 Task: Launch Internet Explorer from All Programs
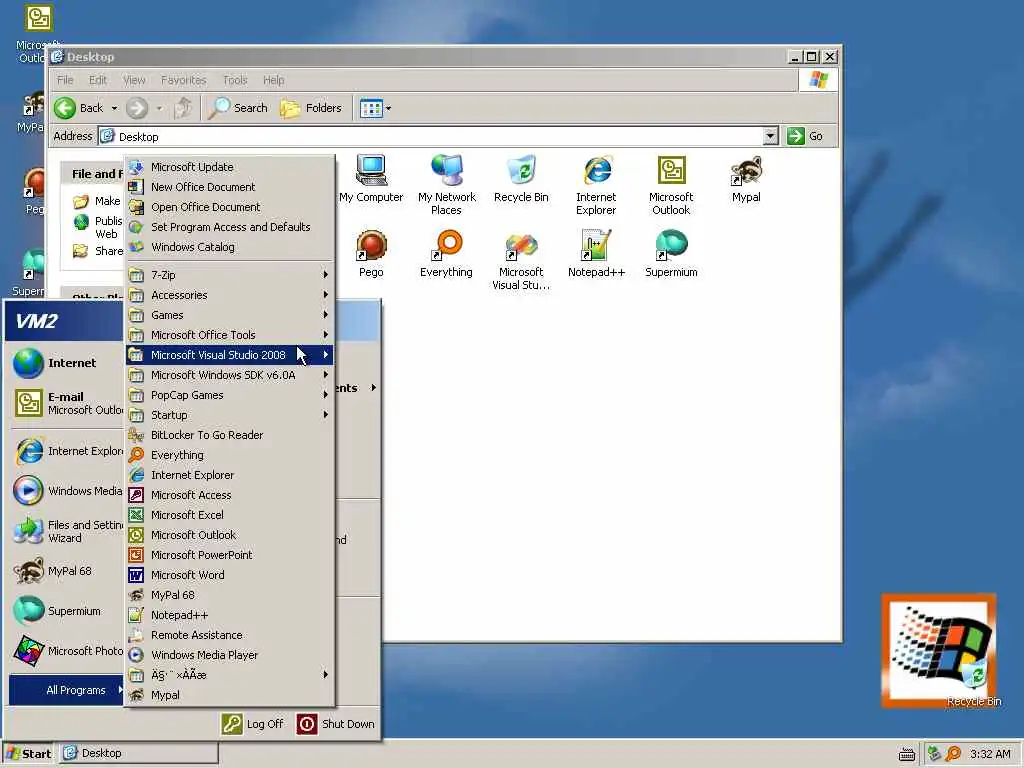click(230, 475)
